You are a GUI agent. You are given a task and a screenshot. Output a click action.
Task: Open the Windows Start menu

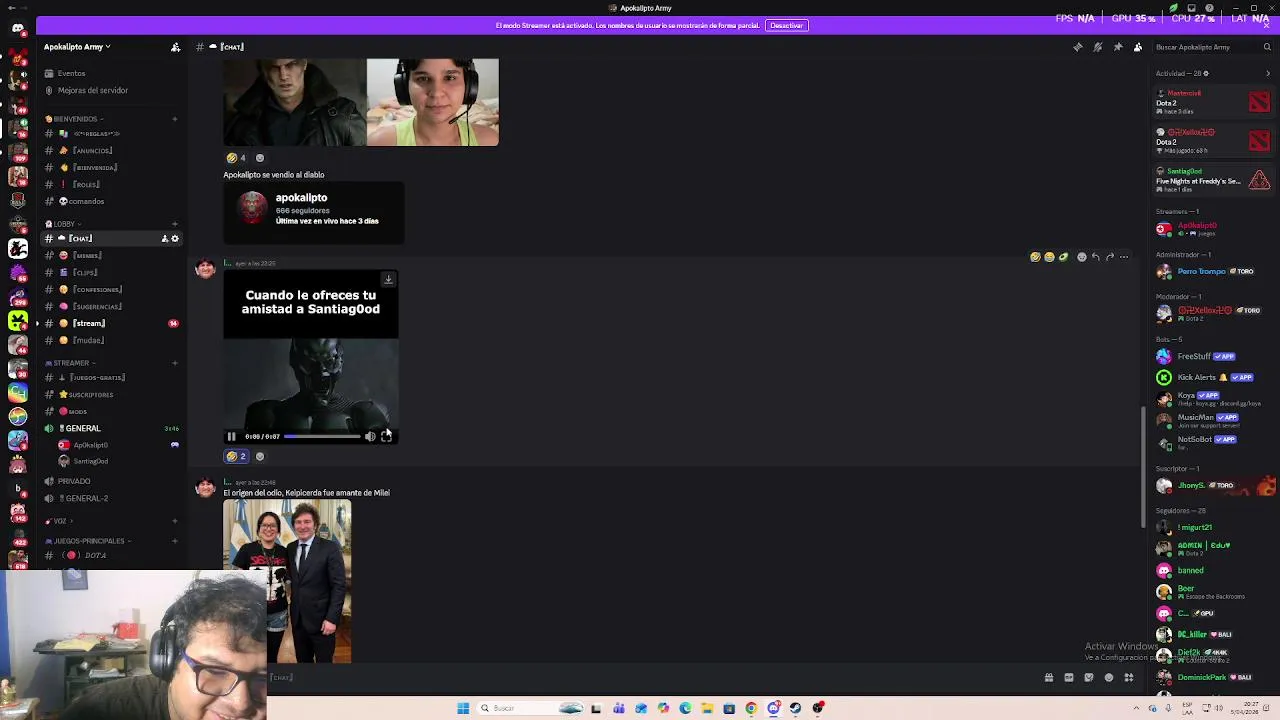pos(463,708)
